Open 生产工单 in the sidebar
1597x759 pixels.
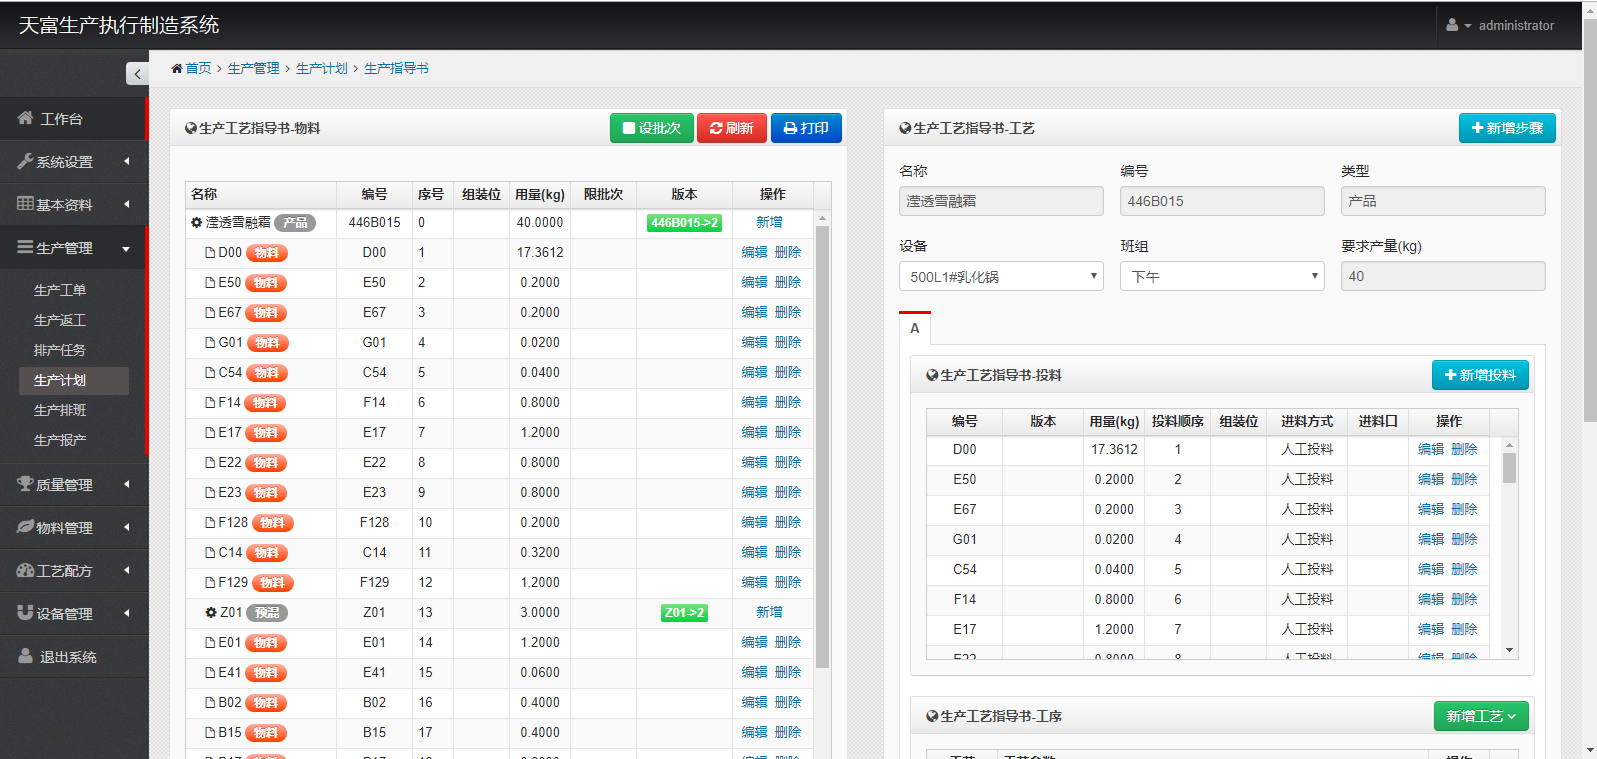[60, 290]
